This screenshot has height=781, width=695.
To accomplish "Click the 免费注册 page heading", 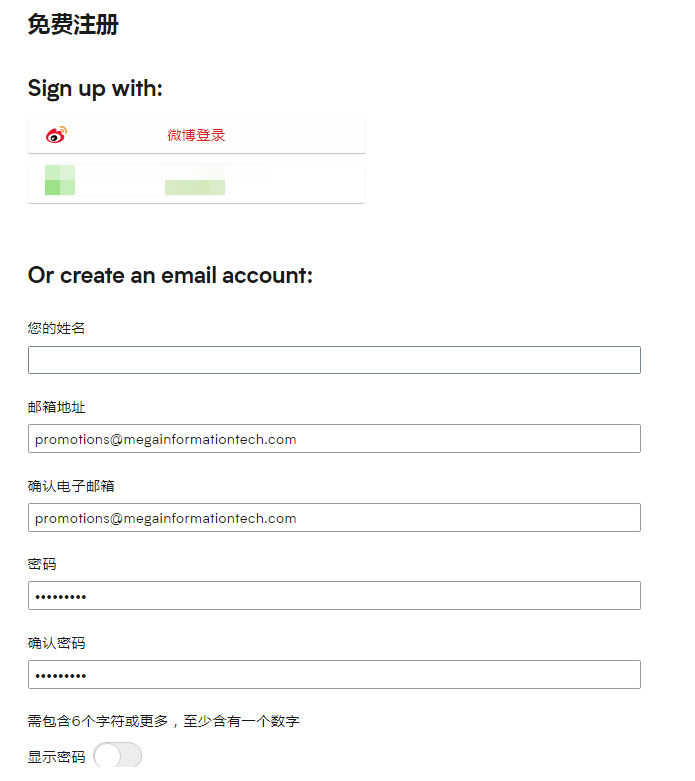I will click(73, 25).
